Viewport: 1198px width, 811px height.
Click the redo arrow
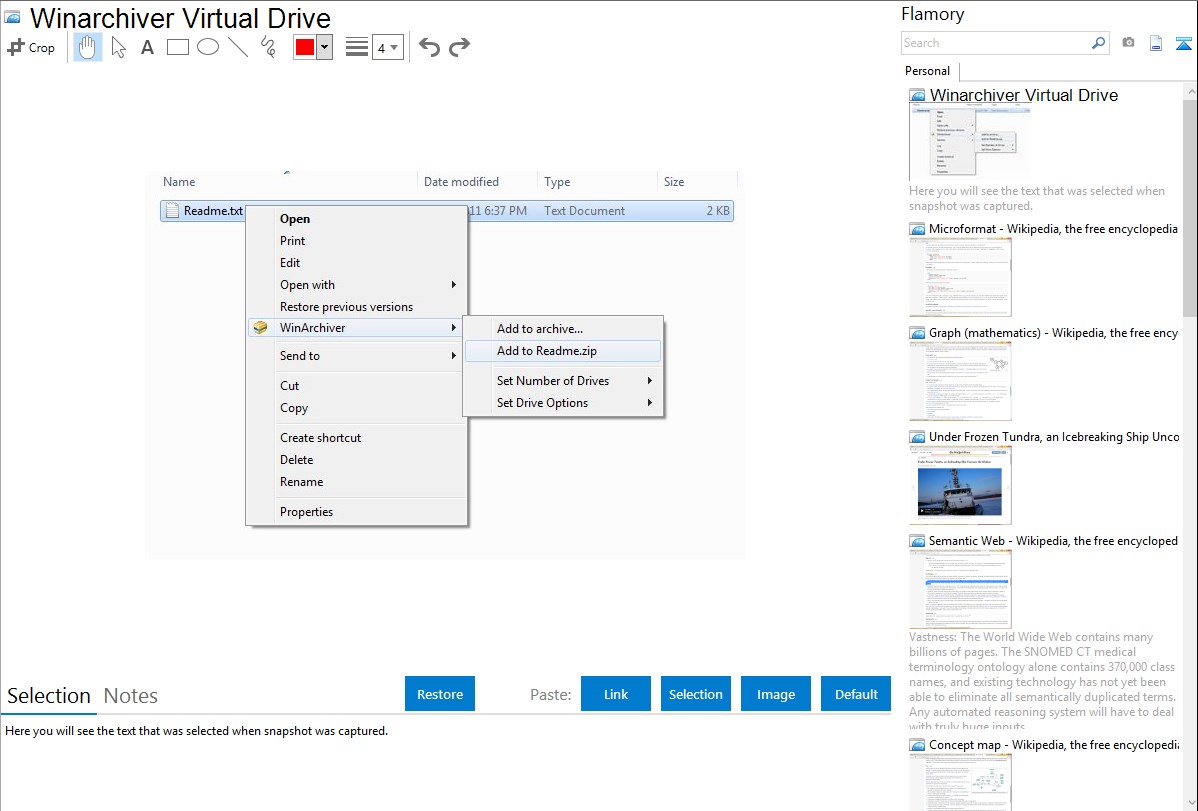coord(460,47)
